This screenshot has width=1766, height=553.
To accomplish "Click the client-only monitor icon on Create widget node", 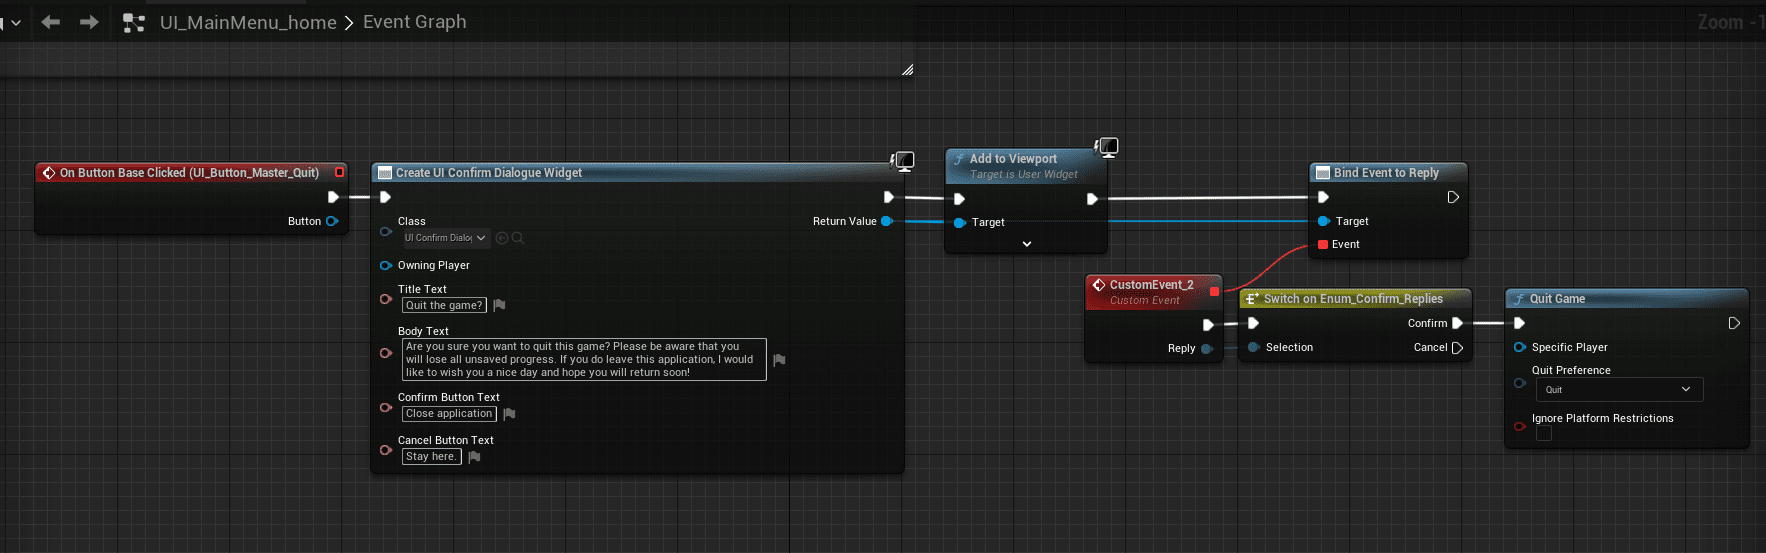I will click(903, 161).
